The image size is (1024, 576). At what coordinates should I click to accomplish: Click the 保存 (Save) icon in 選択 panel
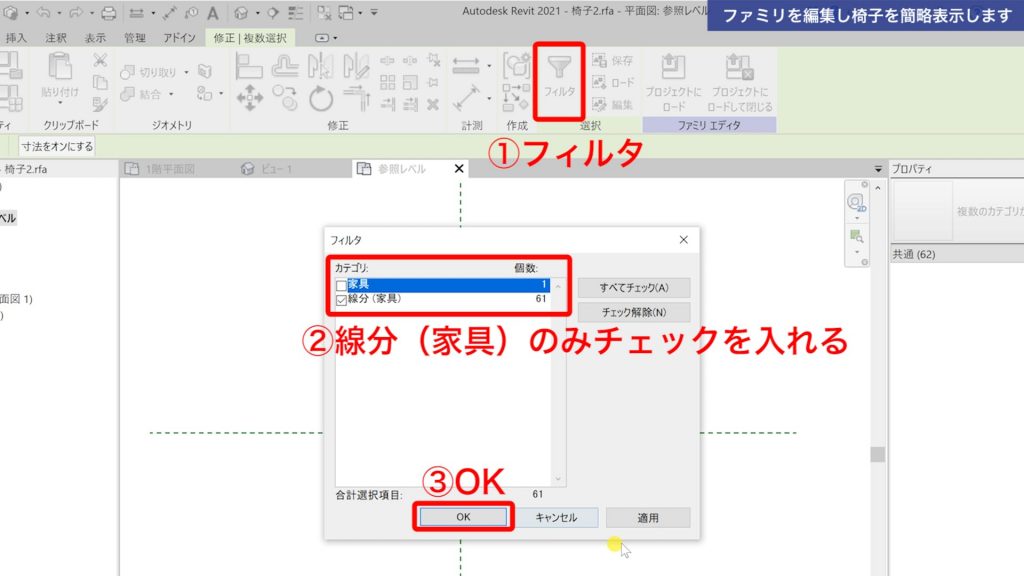tap(601, 59)
